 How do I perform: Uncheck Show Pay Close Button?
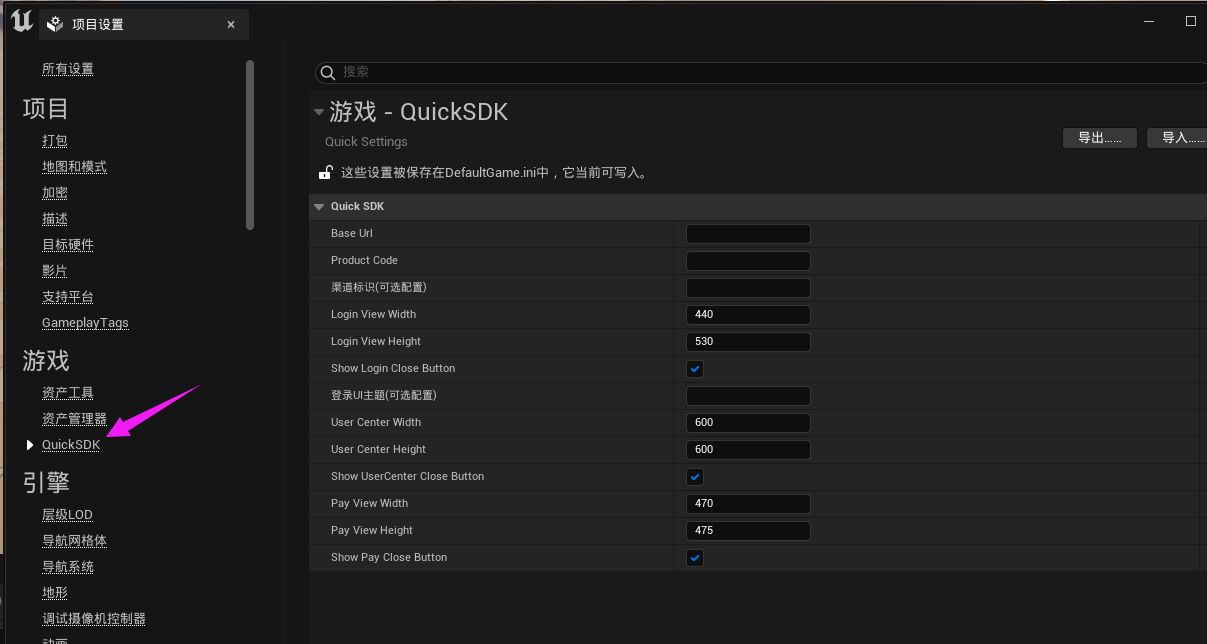pyautogui.click(x=695, y=558)
